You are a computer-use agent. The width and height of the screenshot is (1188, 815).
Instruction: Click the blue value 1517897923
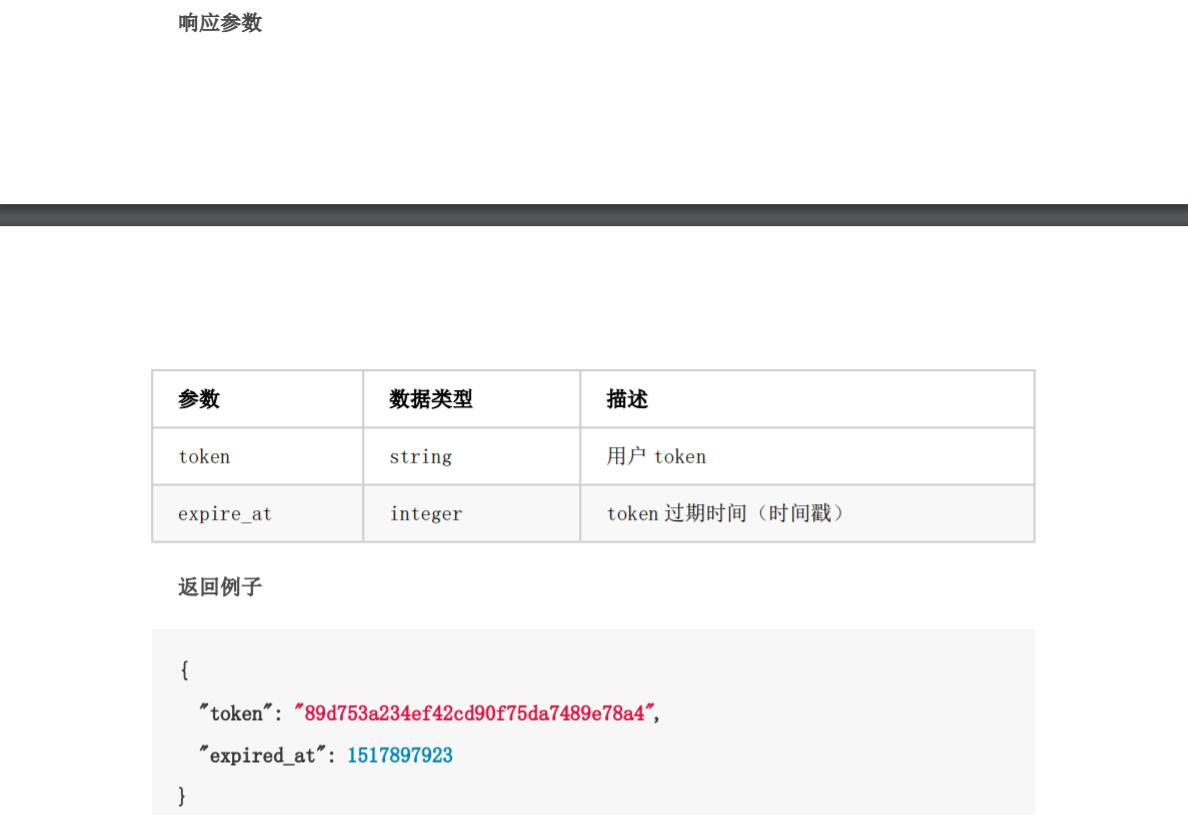[x=400, y=755]
